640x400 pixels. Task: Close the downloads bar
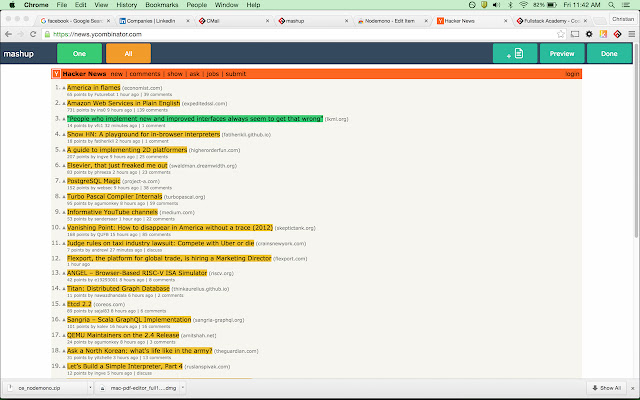pyautogui.click(x=633, y=388)
